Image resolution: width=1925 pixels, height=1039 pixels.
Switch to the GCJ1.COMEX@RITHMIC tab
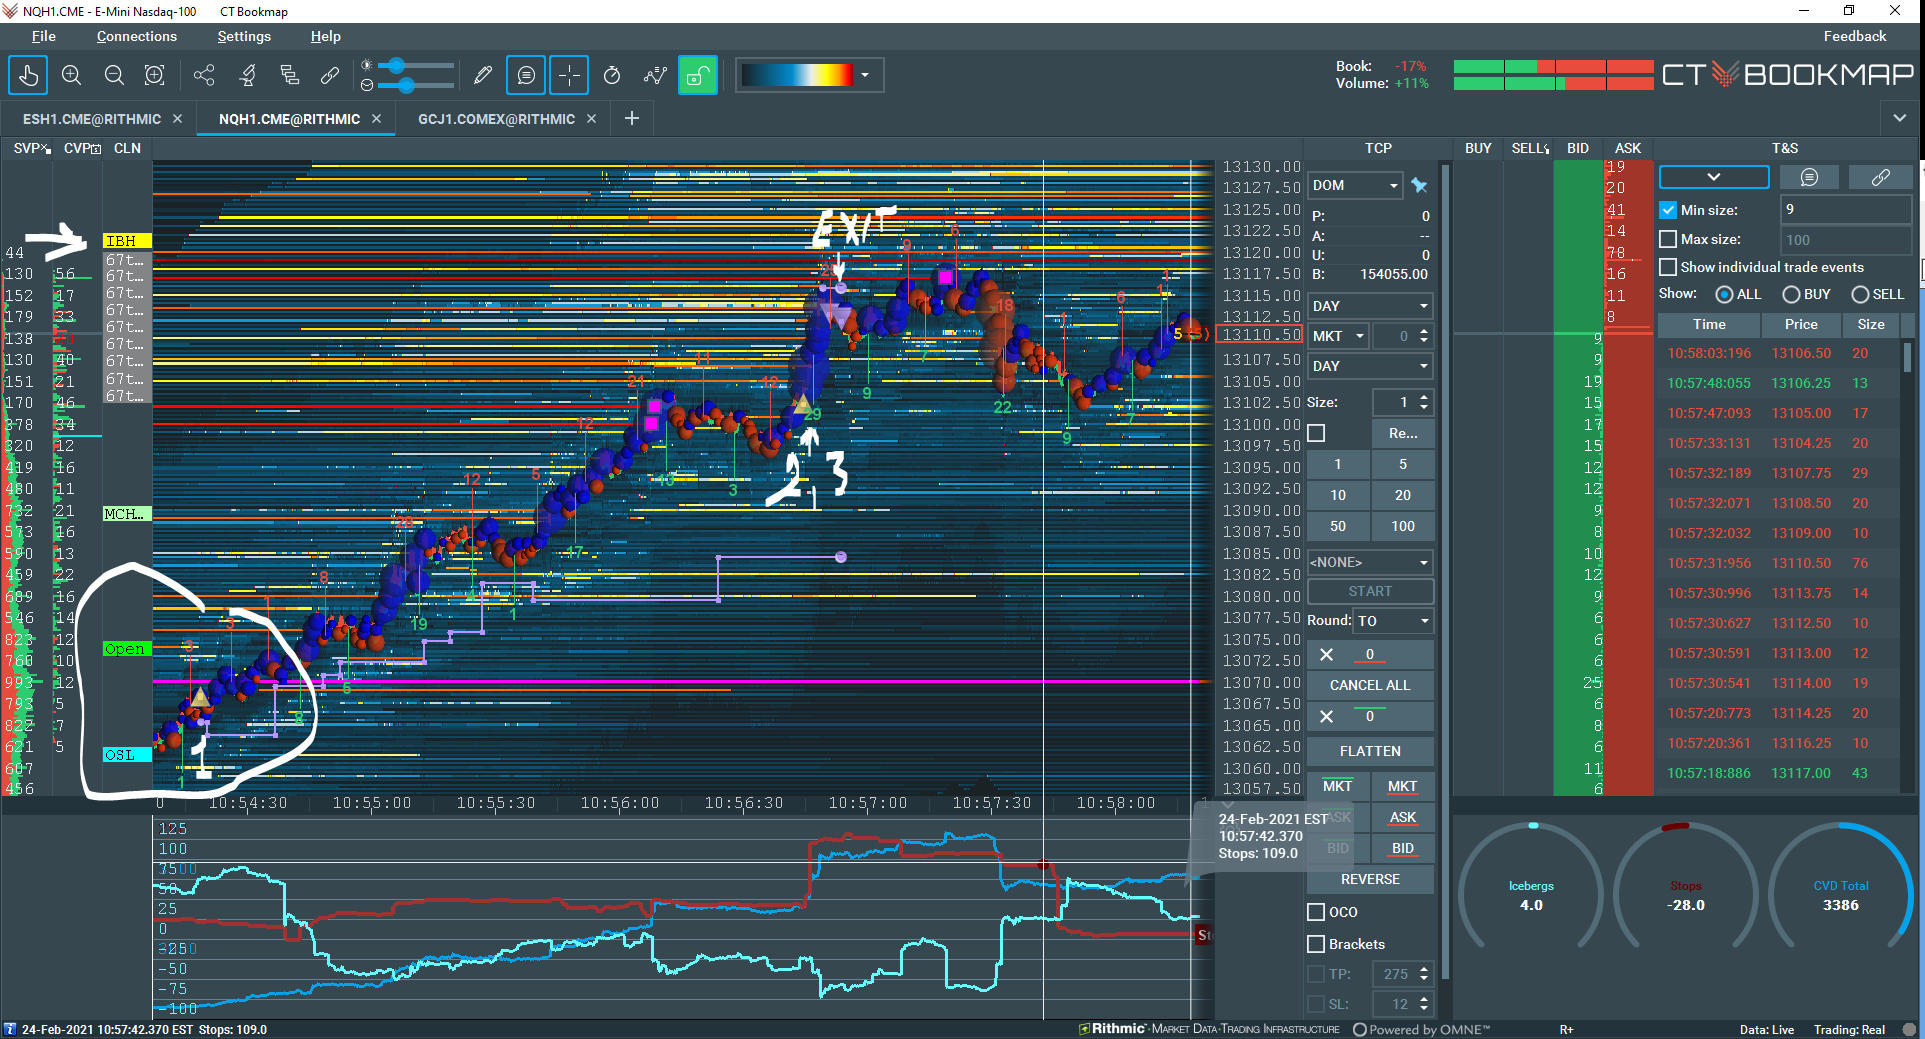pyautogui.click(x=496, y=119)
